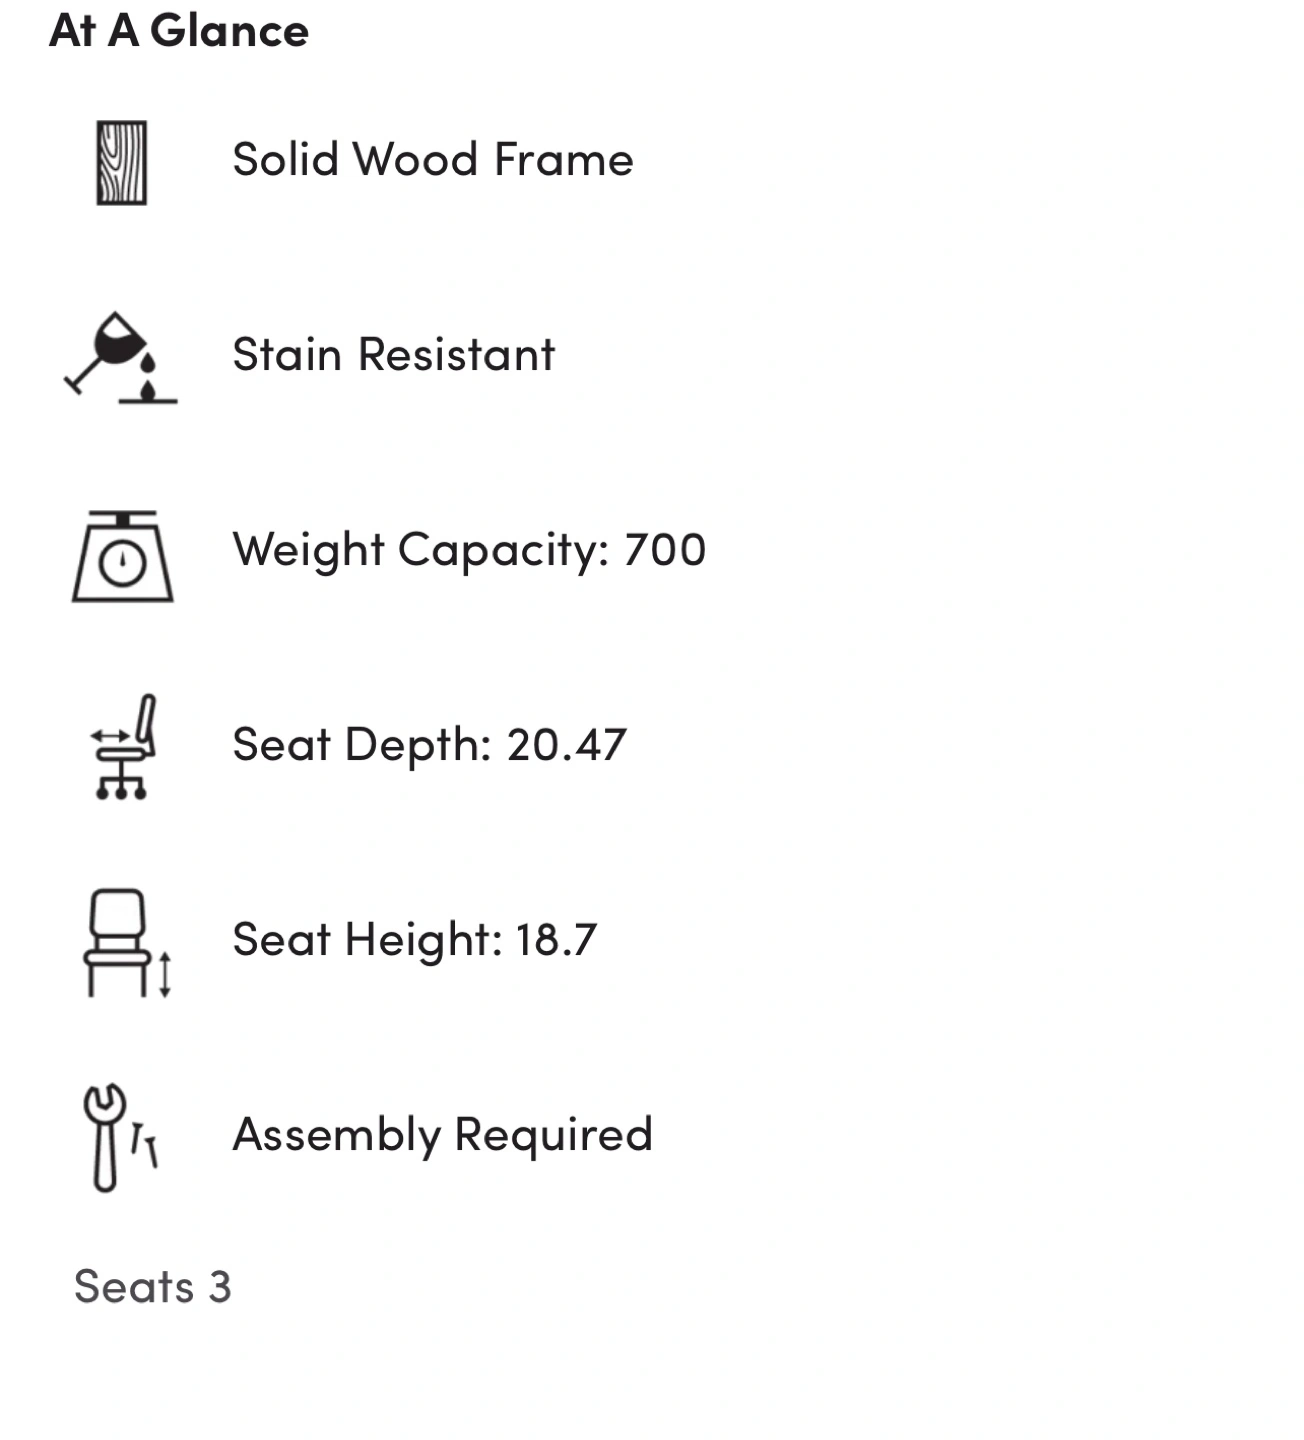This screenshot has width=1304, height=1440.
Task: Click the 18.7 seat height value
Action: (556, 940)
